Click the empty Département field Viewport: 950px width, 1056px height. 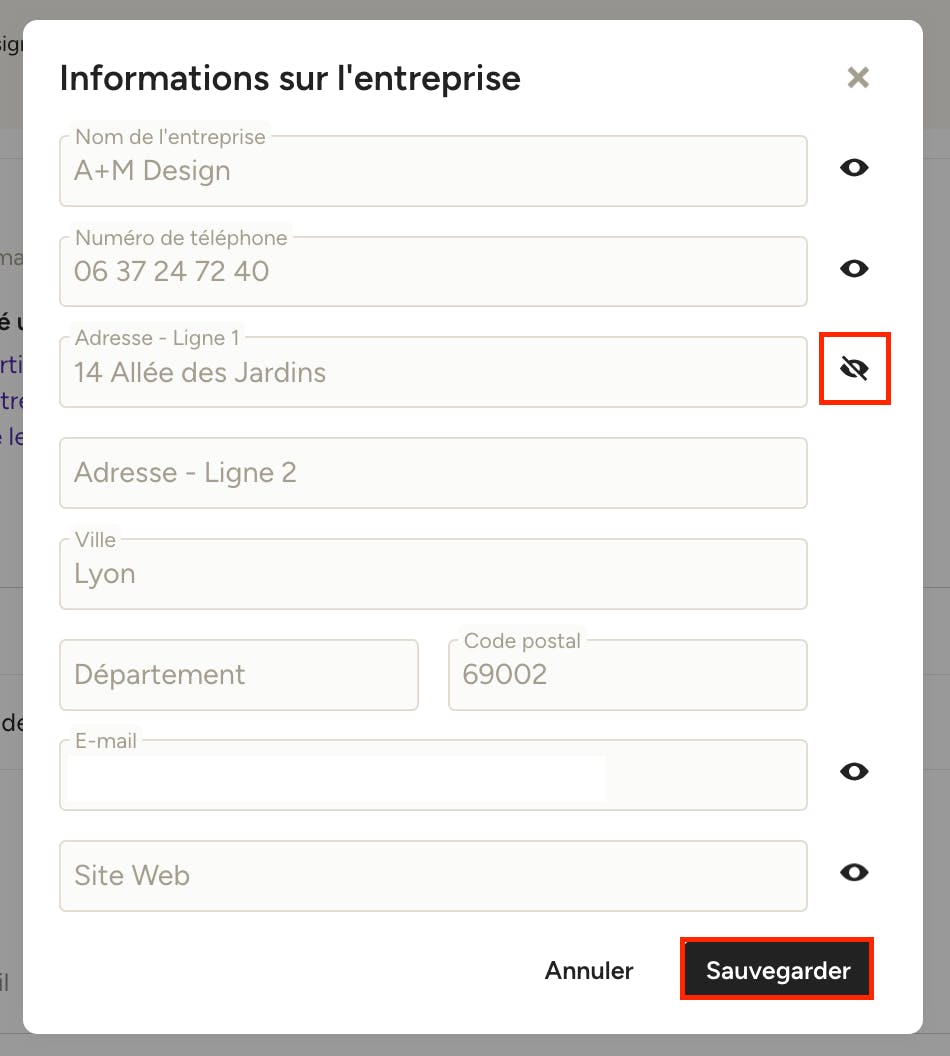click(x=239, y=675)
